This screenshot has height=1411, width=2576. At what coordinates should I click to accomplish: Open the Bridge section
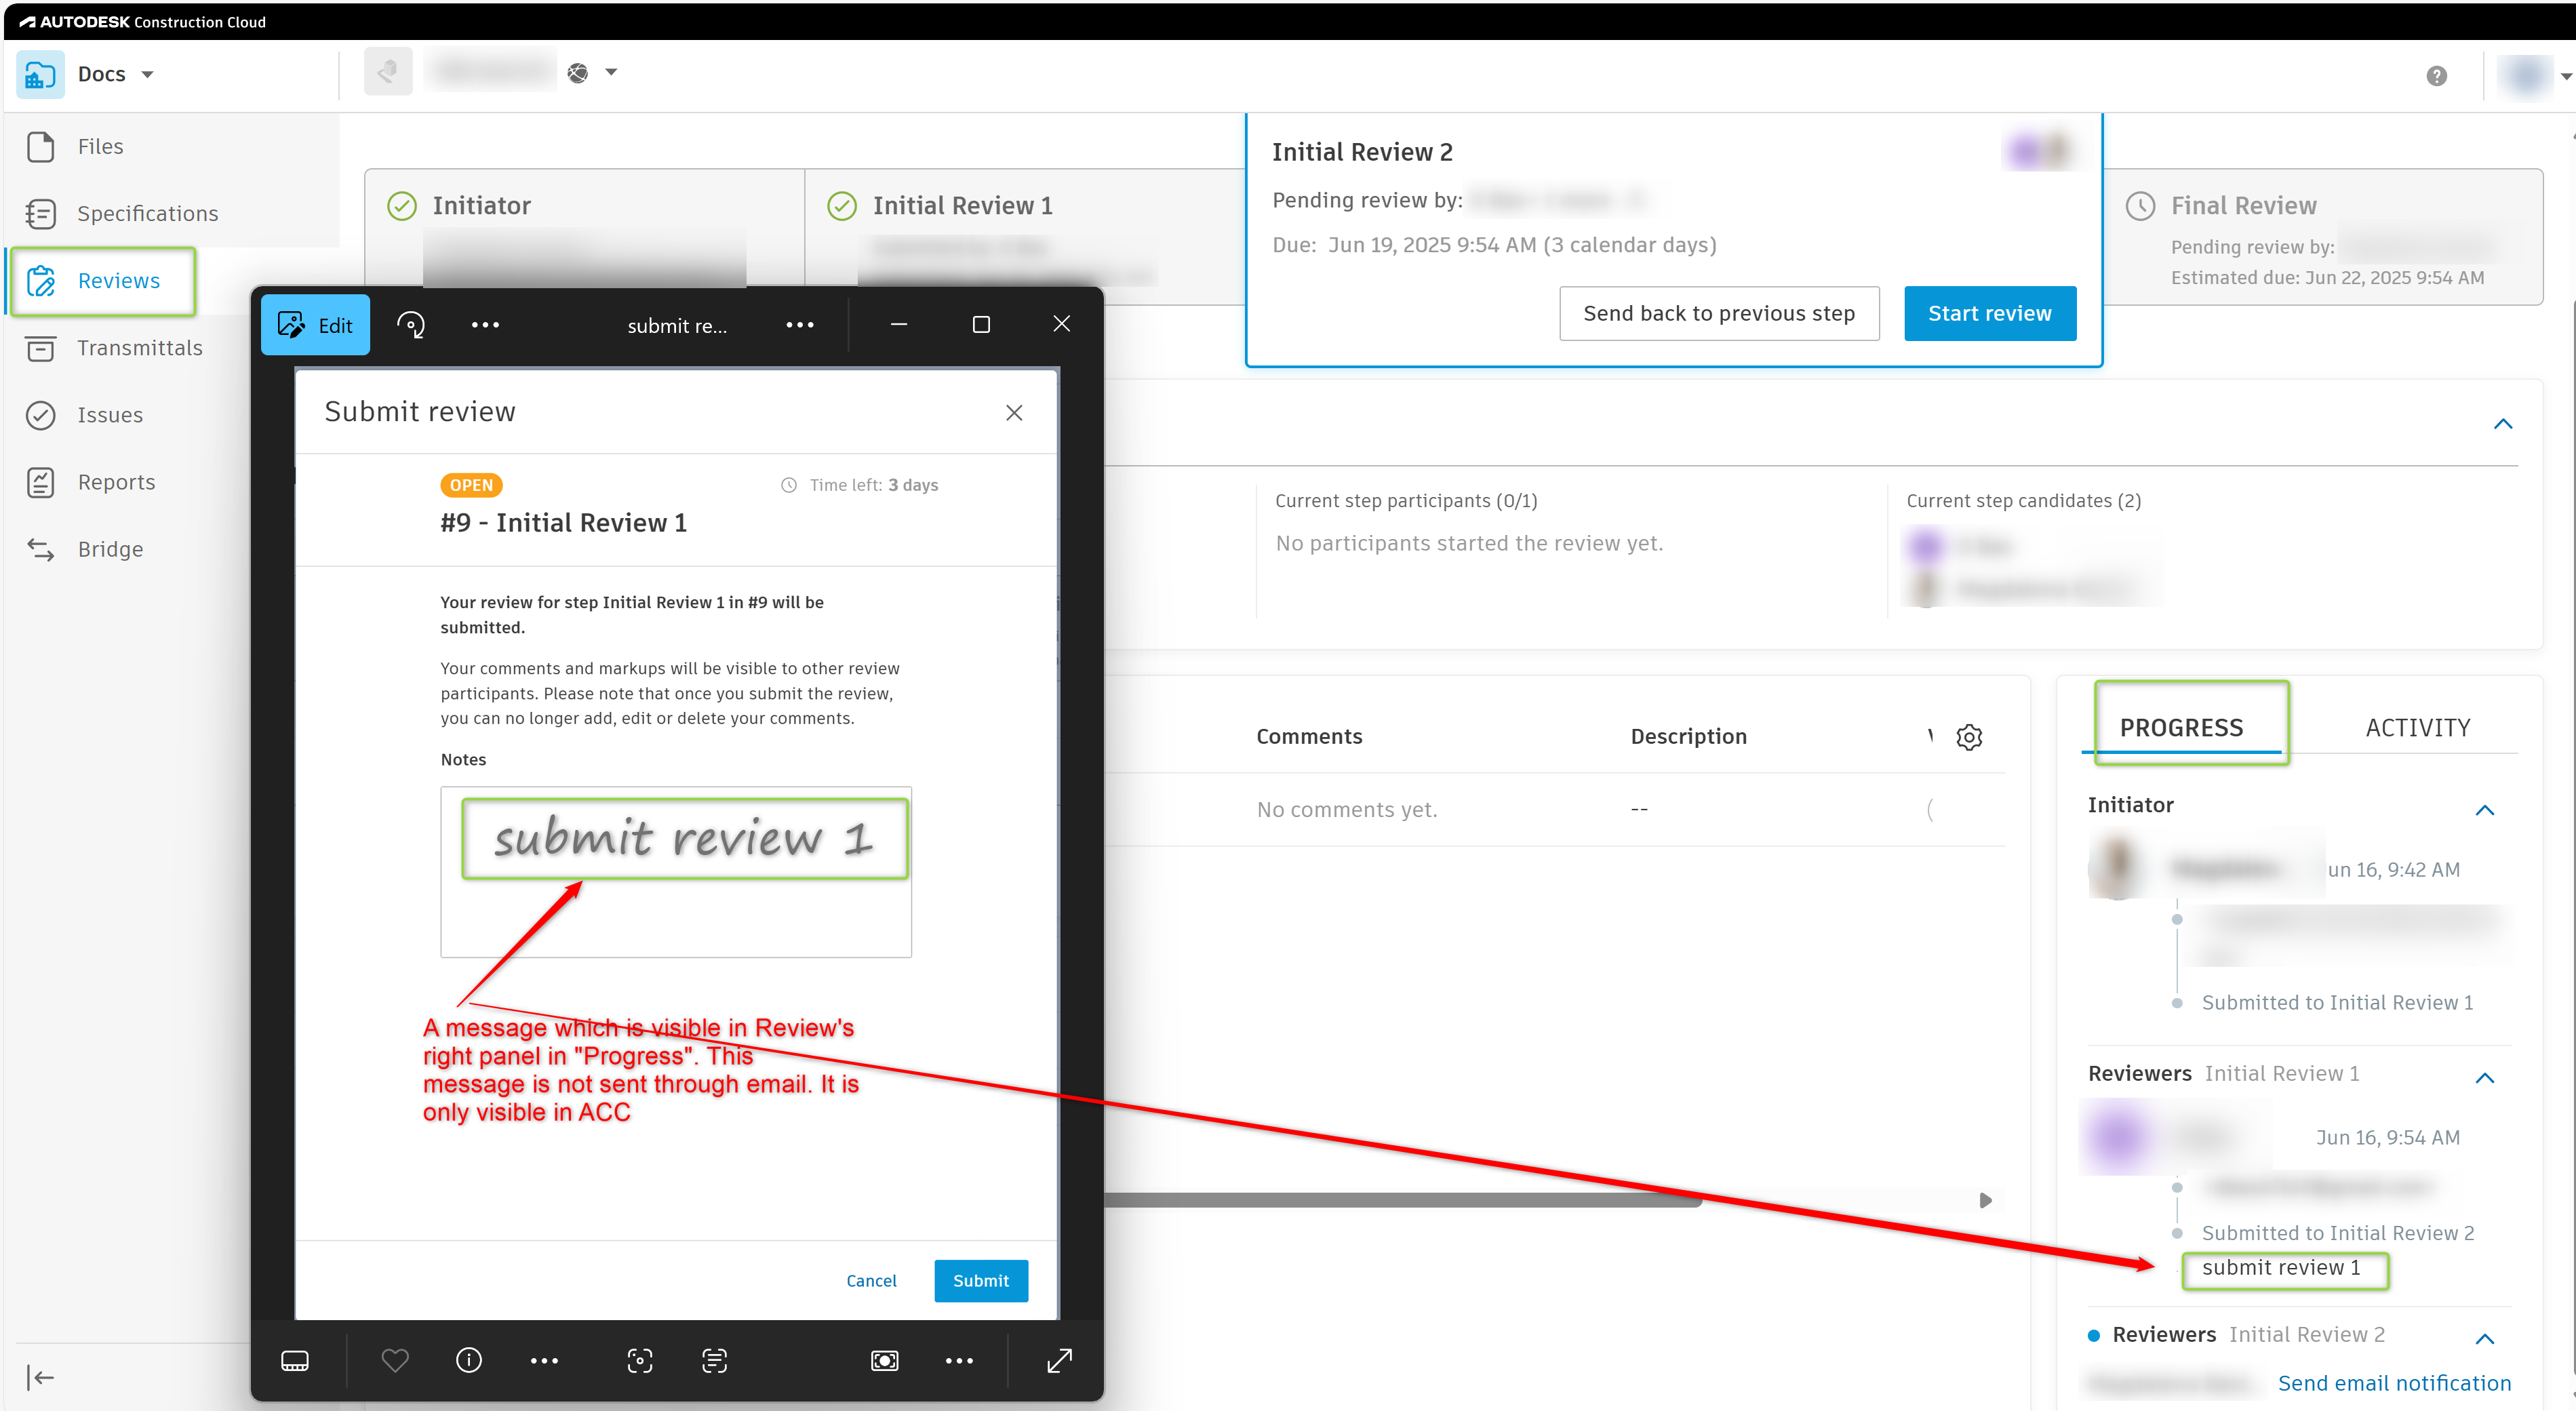(110, 549)
